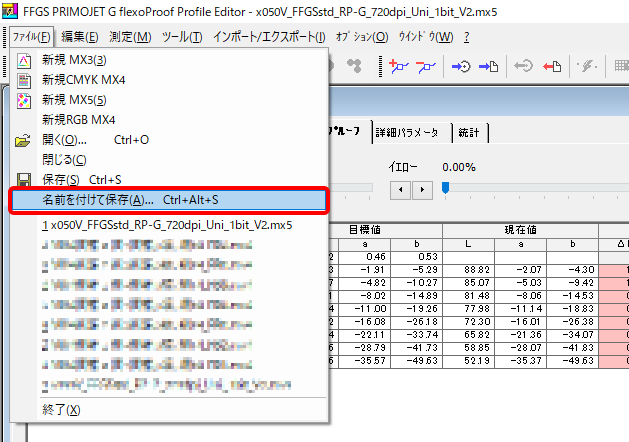Open the 測定(M) menu
Viewport: 629px width, 442px height.
point(130,37)
